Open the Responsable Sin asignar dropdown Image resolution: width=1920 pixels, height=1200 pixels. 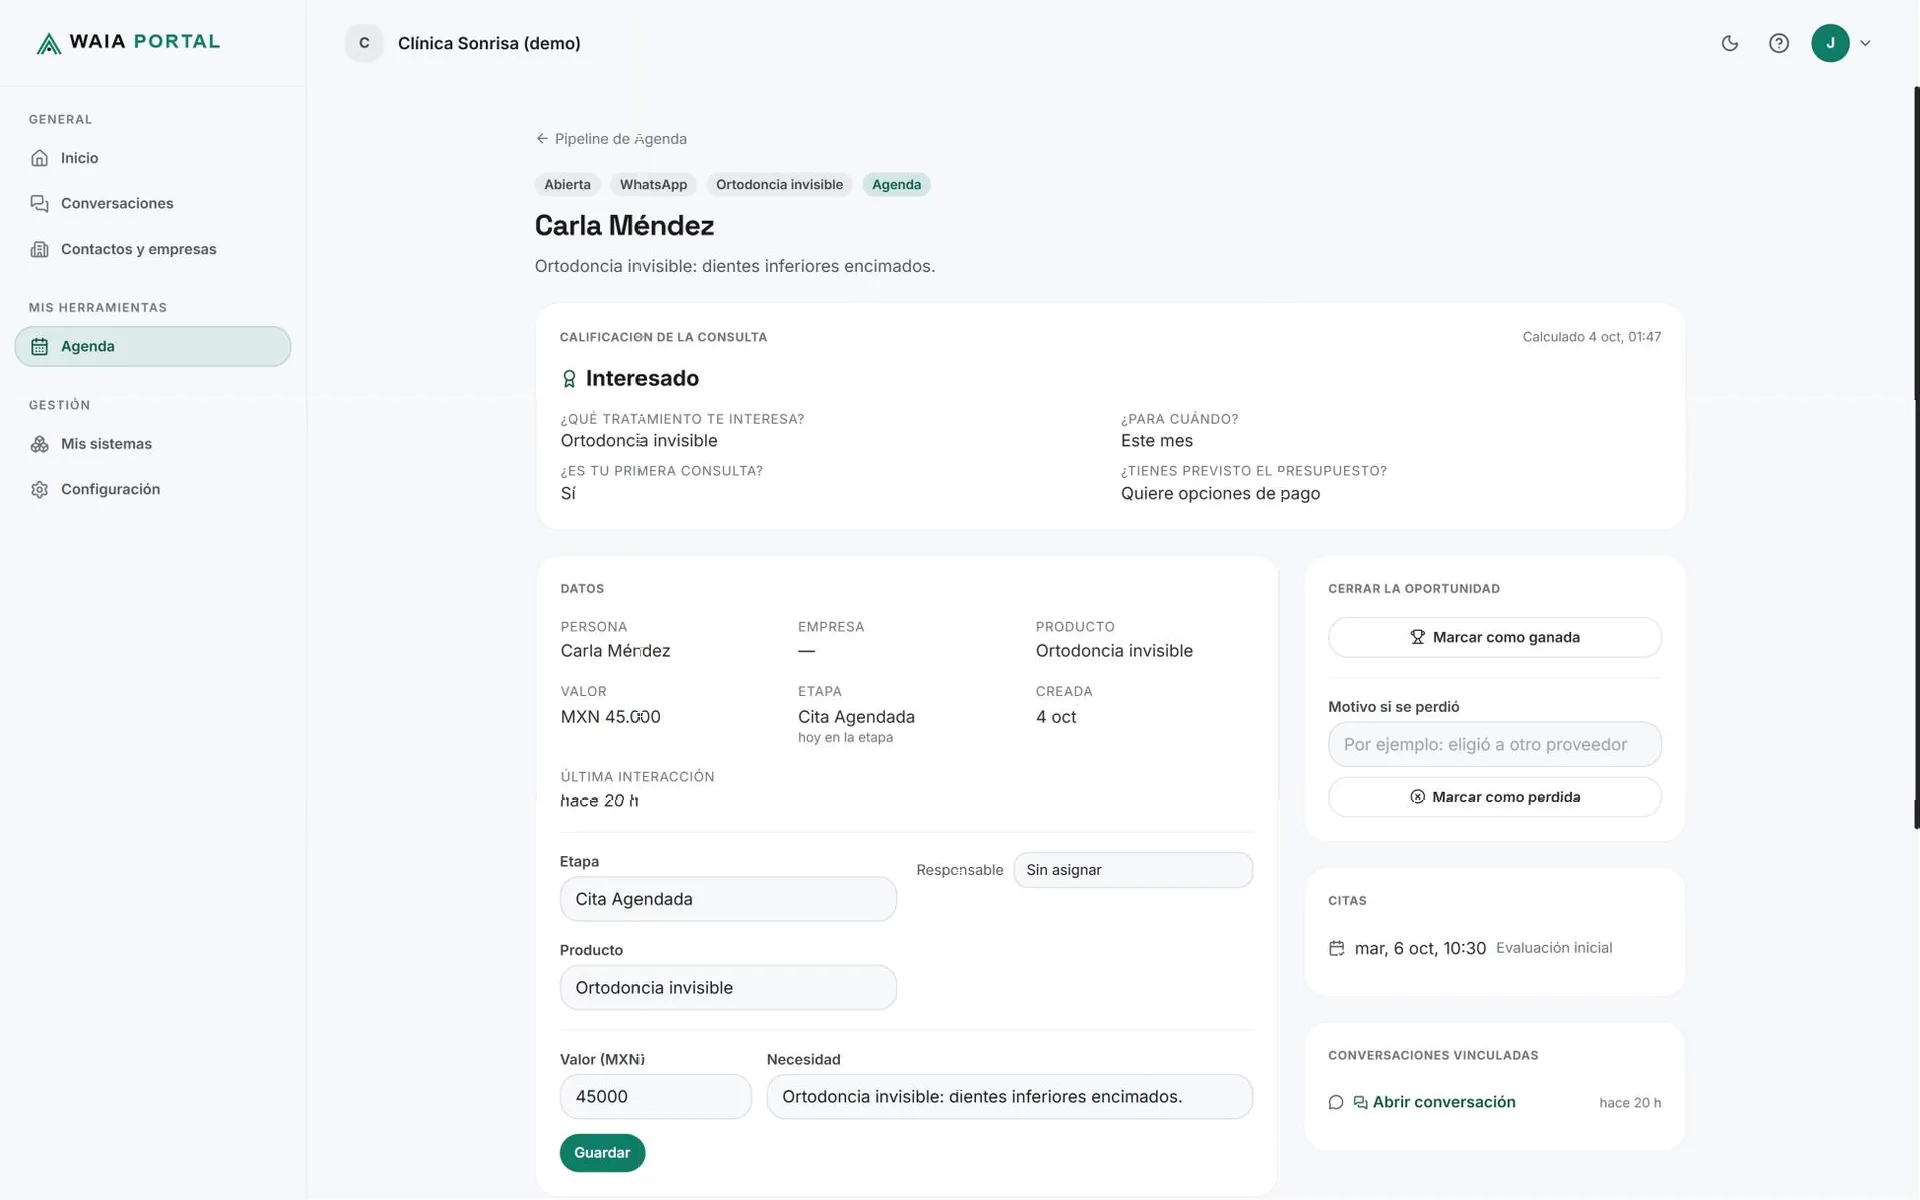[1132, 870]
